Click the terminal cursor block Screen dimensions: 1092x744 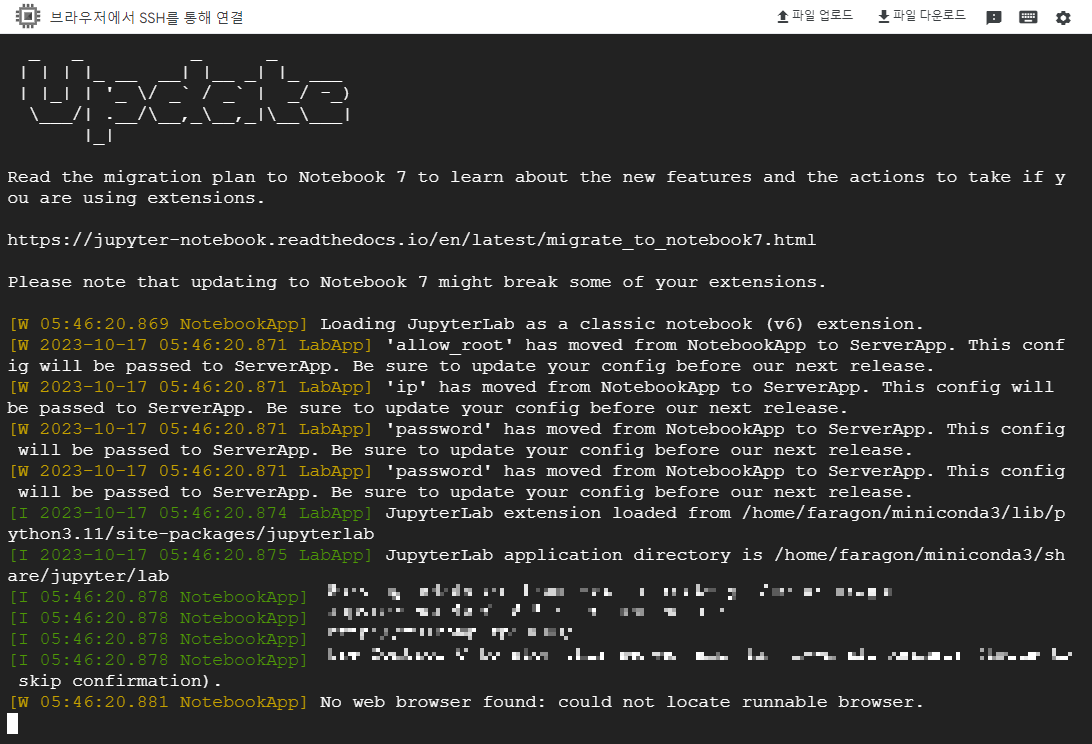coord(13,723)
